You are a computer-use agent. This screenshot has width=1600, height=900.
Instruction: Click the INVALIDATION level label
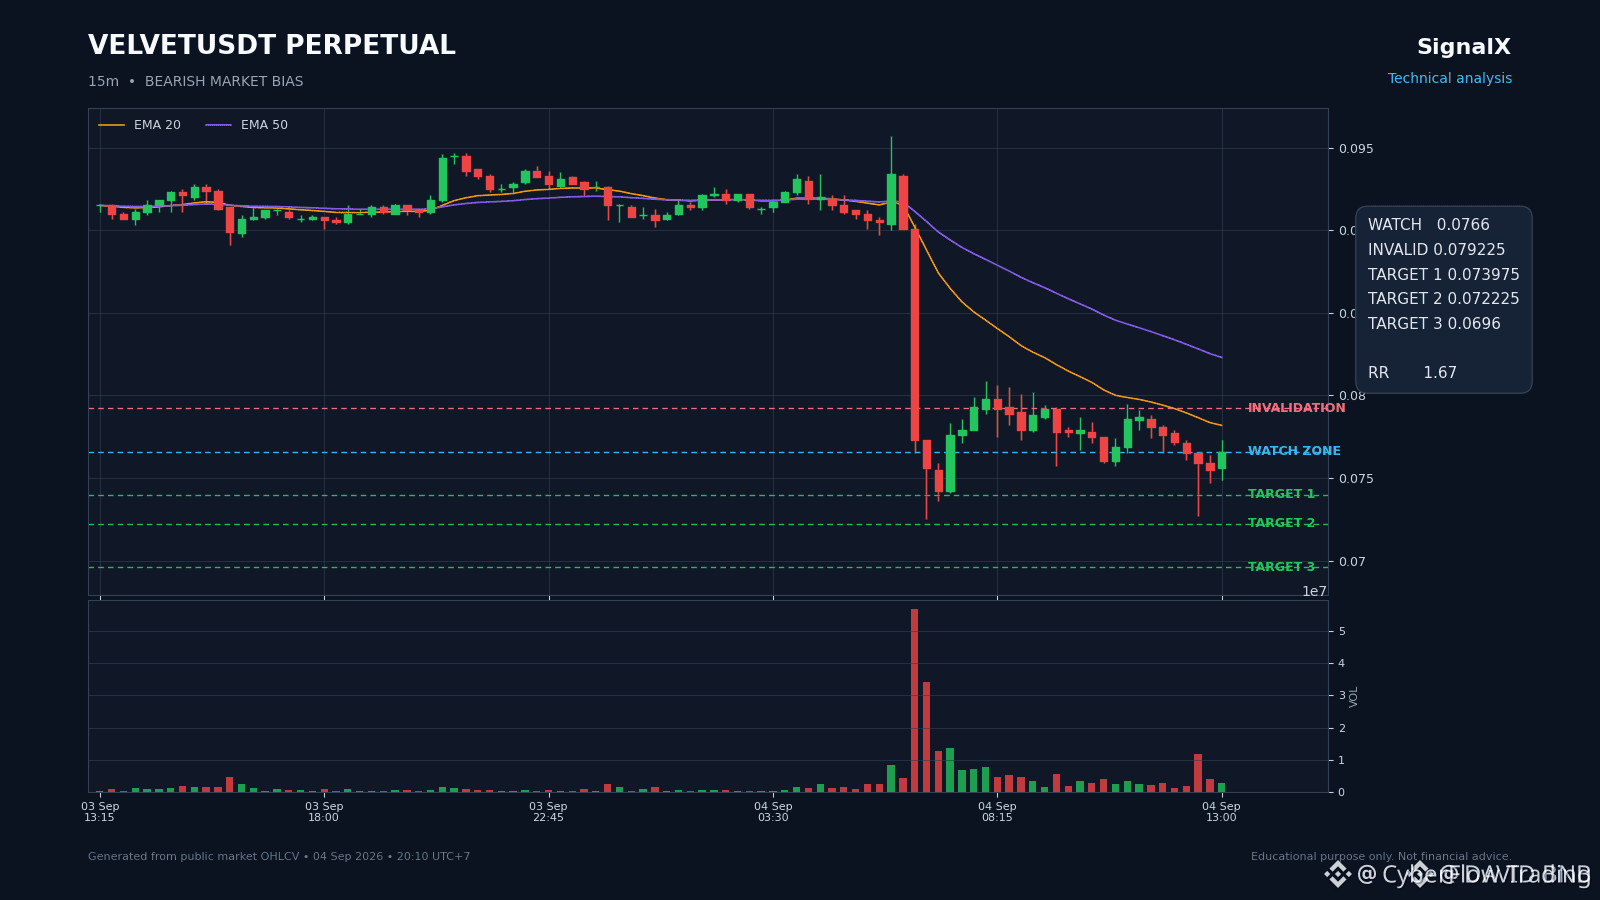(x=1297, y=408)
